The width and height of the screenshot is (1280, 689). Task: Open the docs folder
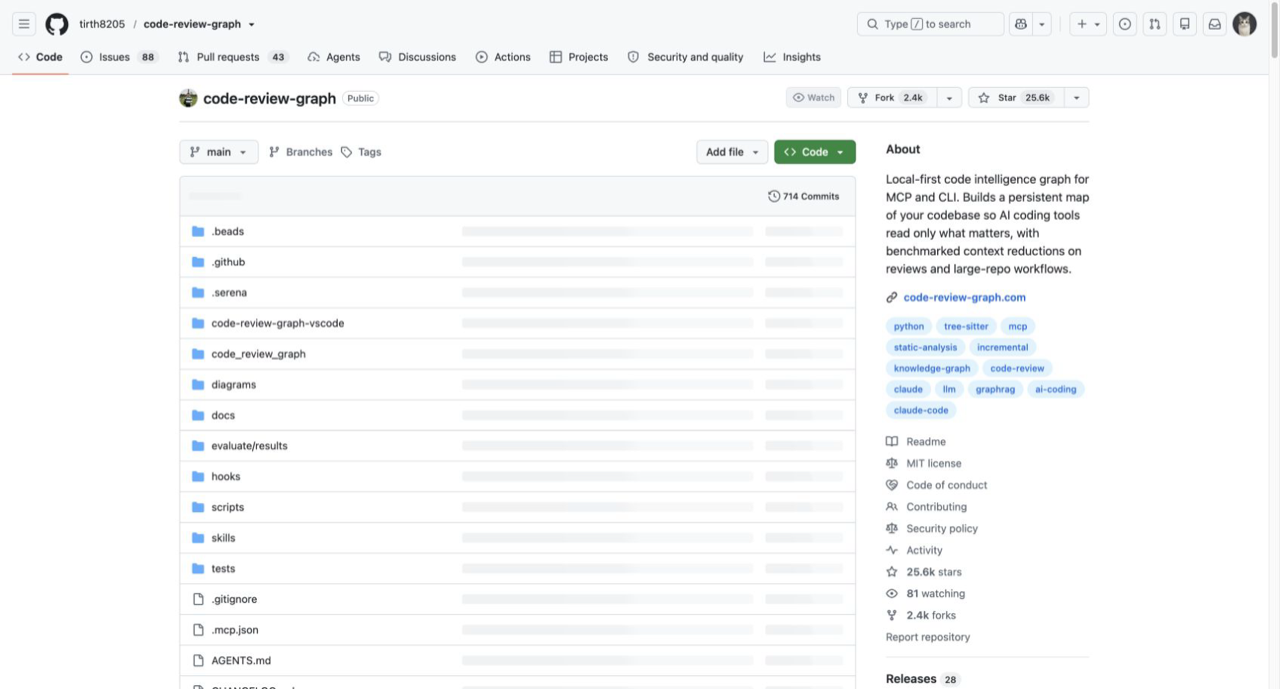[223, 415]
